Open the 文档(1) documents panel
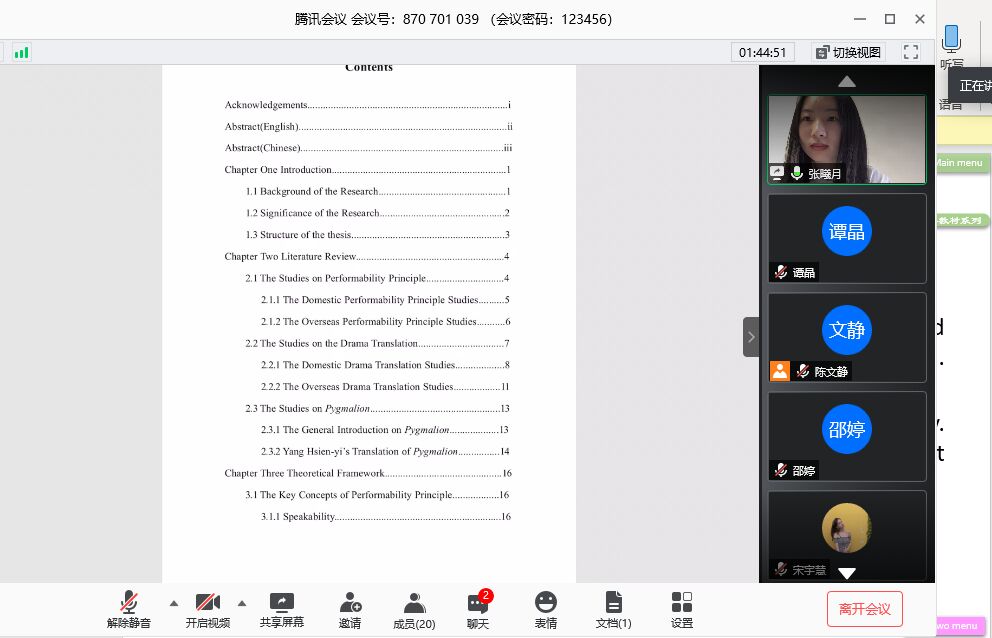 613,603
